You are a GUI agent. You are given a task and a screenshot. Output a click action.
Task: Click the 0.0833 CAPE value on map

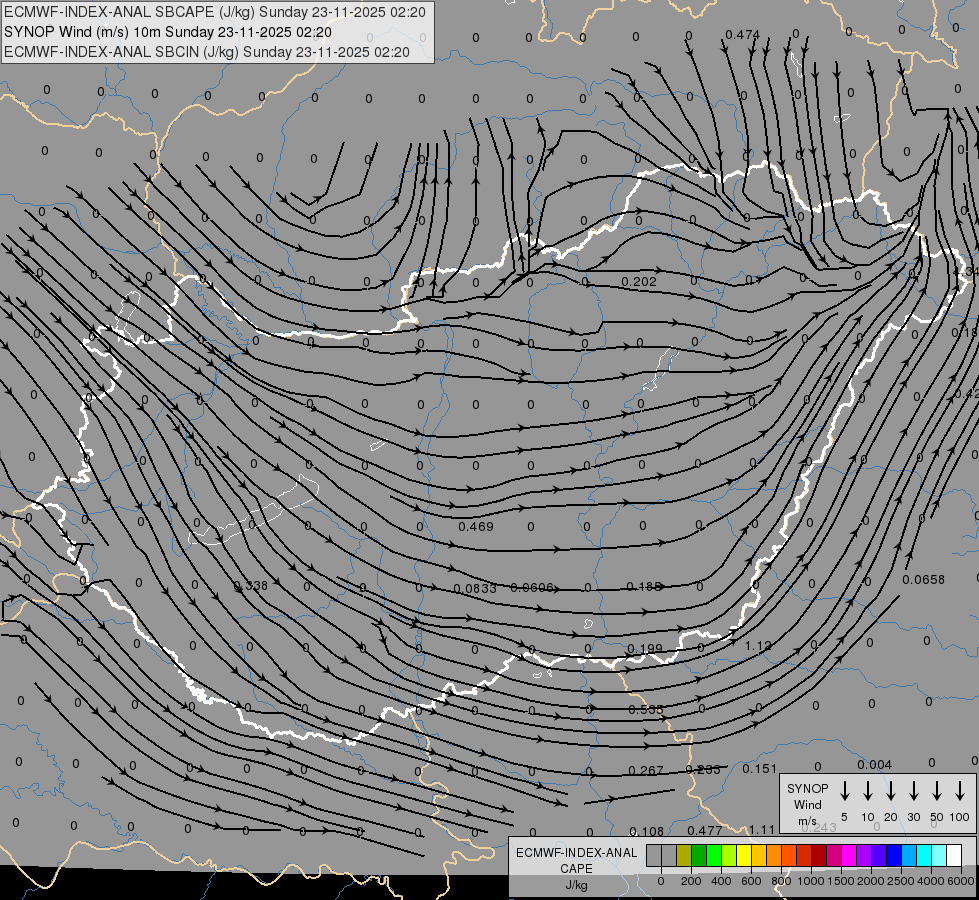[x=475, y=589]
